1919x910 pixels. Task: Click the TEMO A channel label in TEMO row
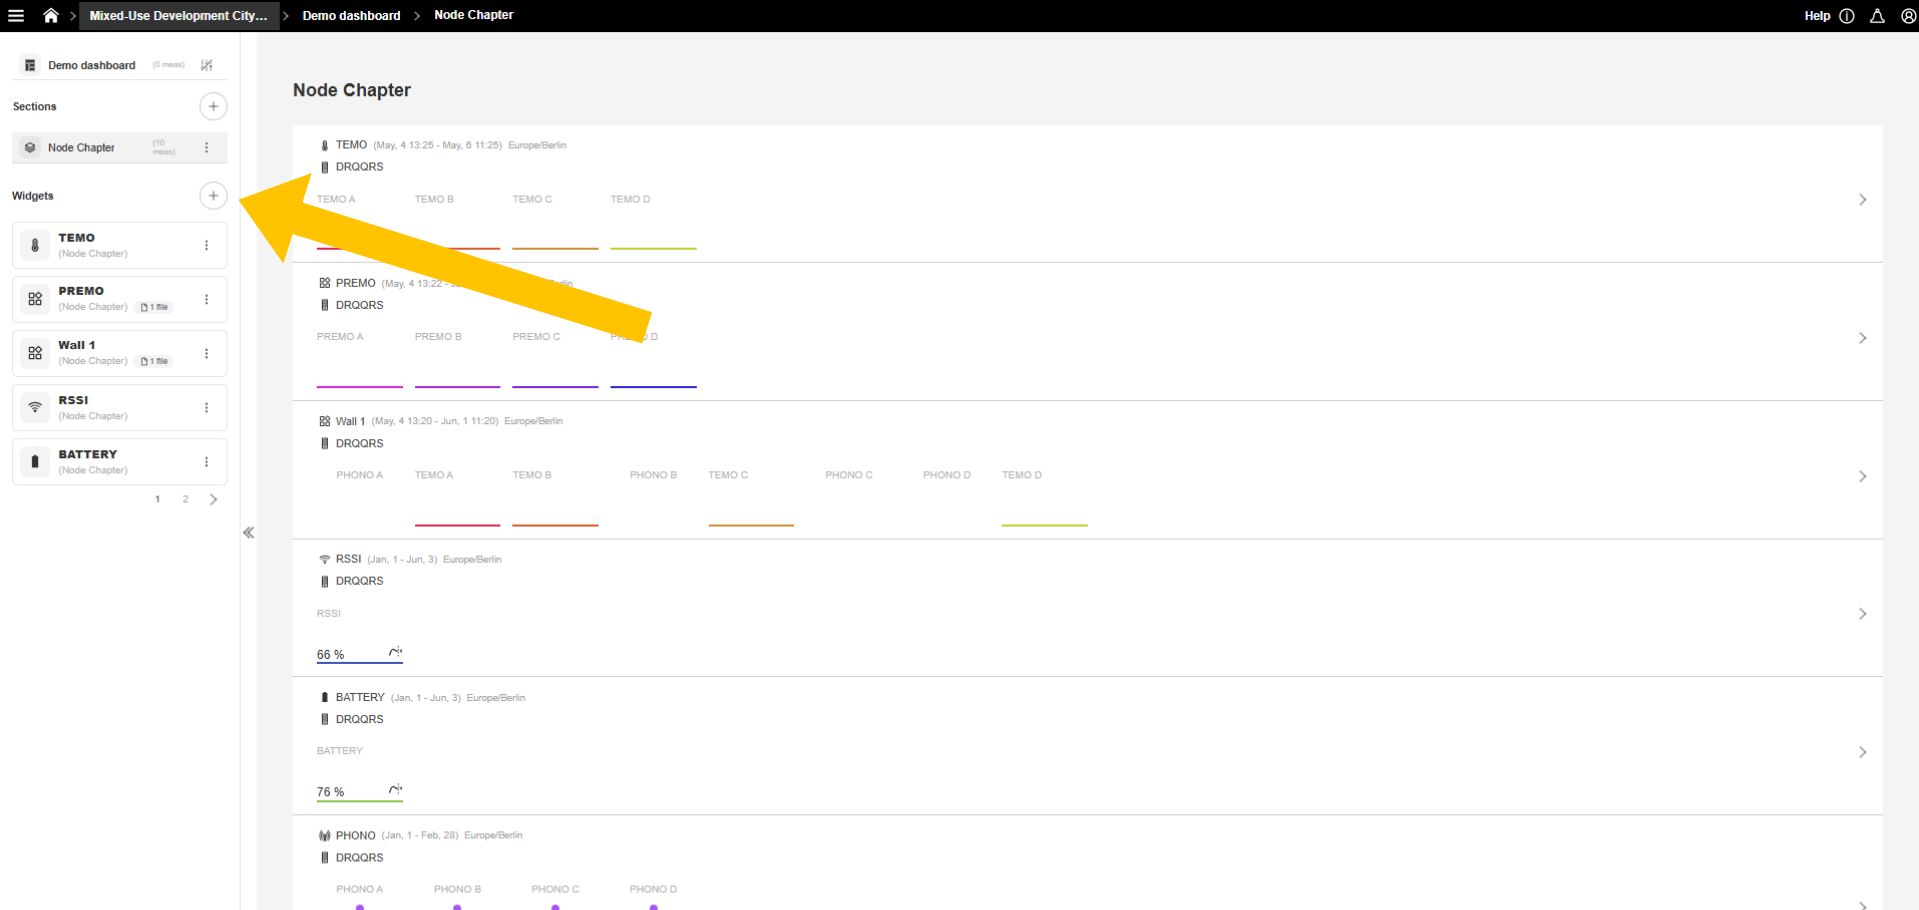click(336, 199)
